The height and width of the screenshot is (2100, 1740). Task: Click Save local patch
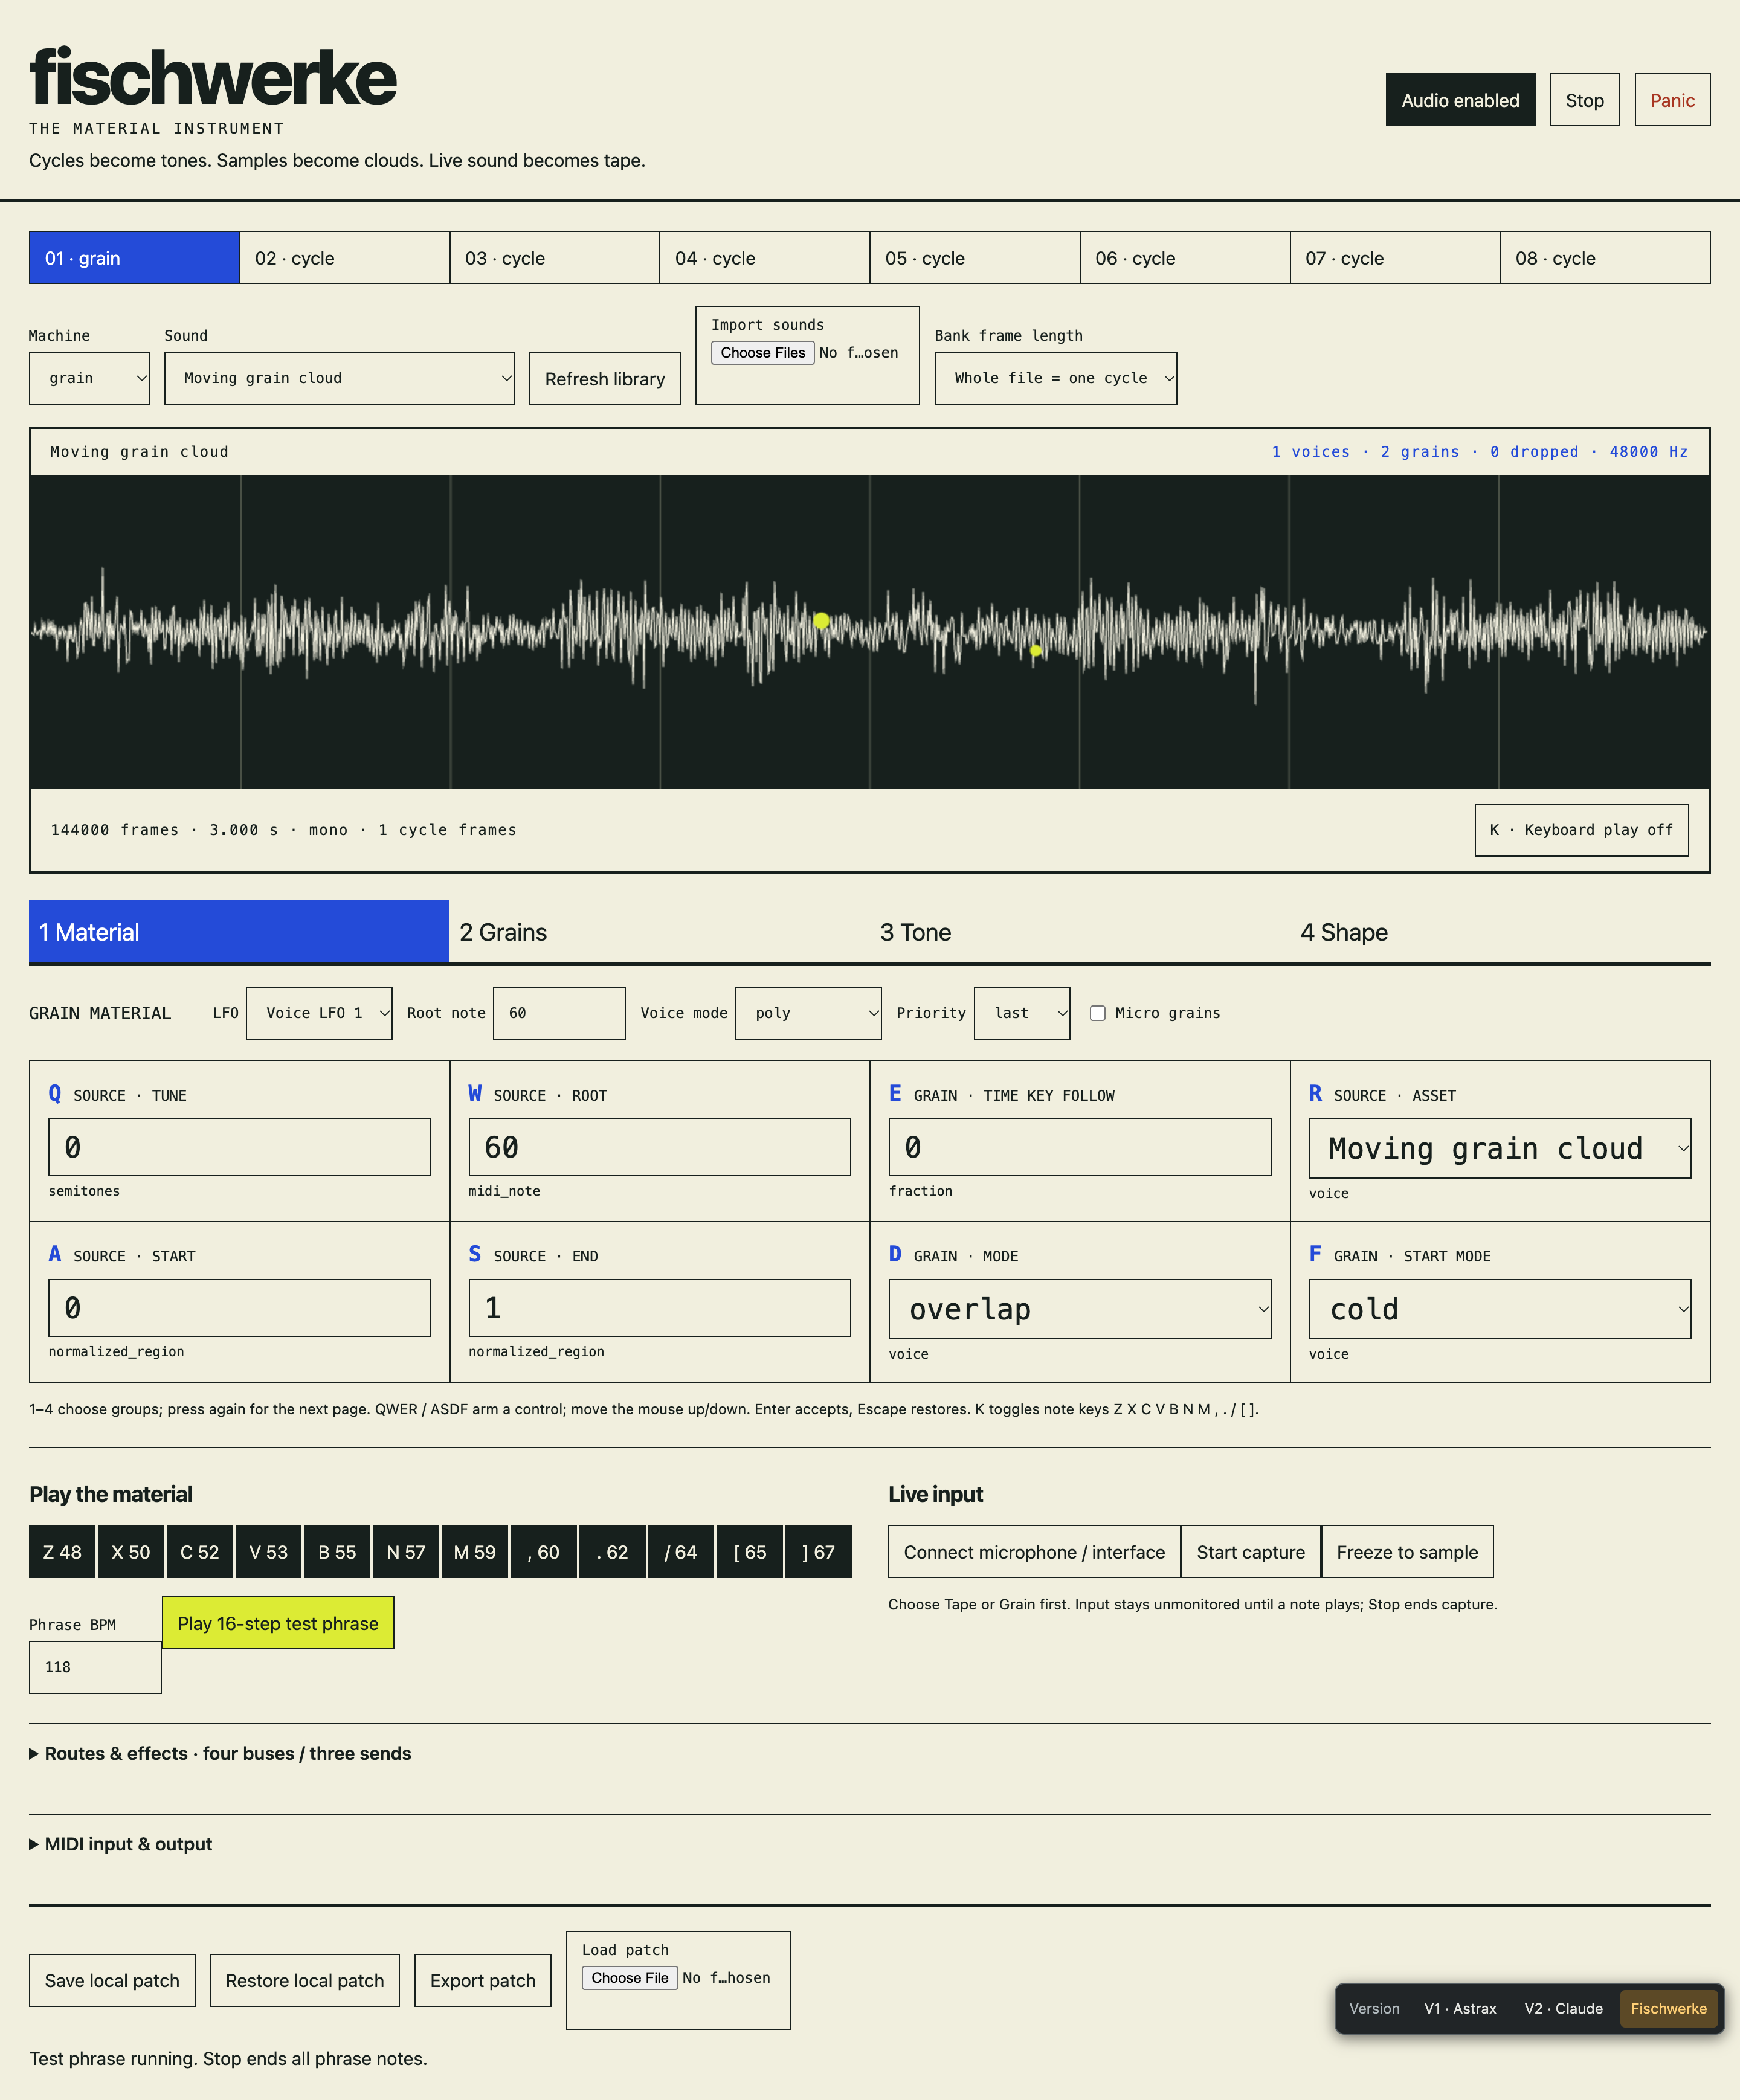coord(112,1981)
